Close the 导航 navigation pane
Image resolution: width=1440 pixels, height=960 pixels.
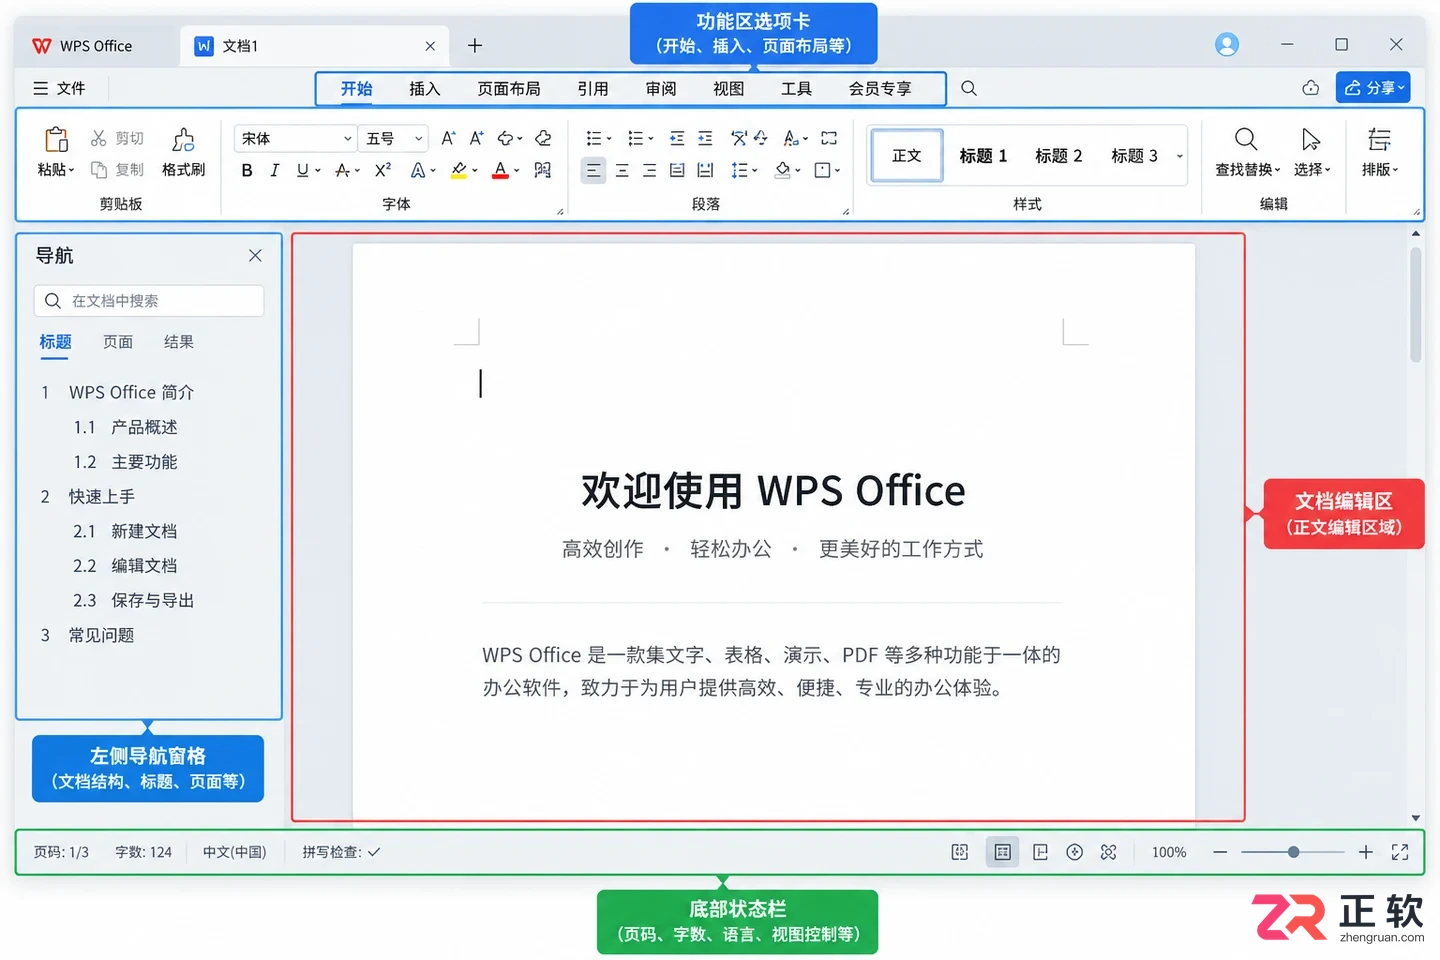tap(255, 255)
